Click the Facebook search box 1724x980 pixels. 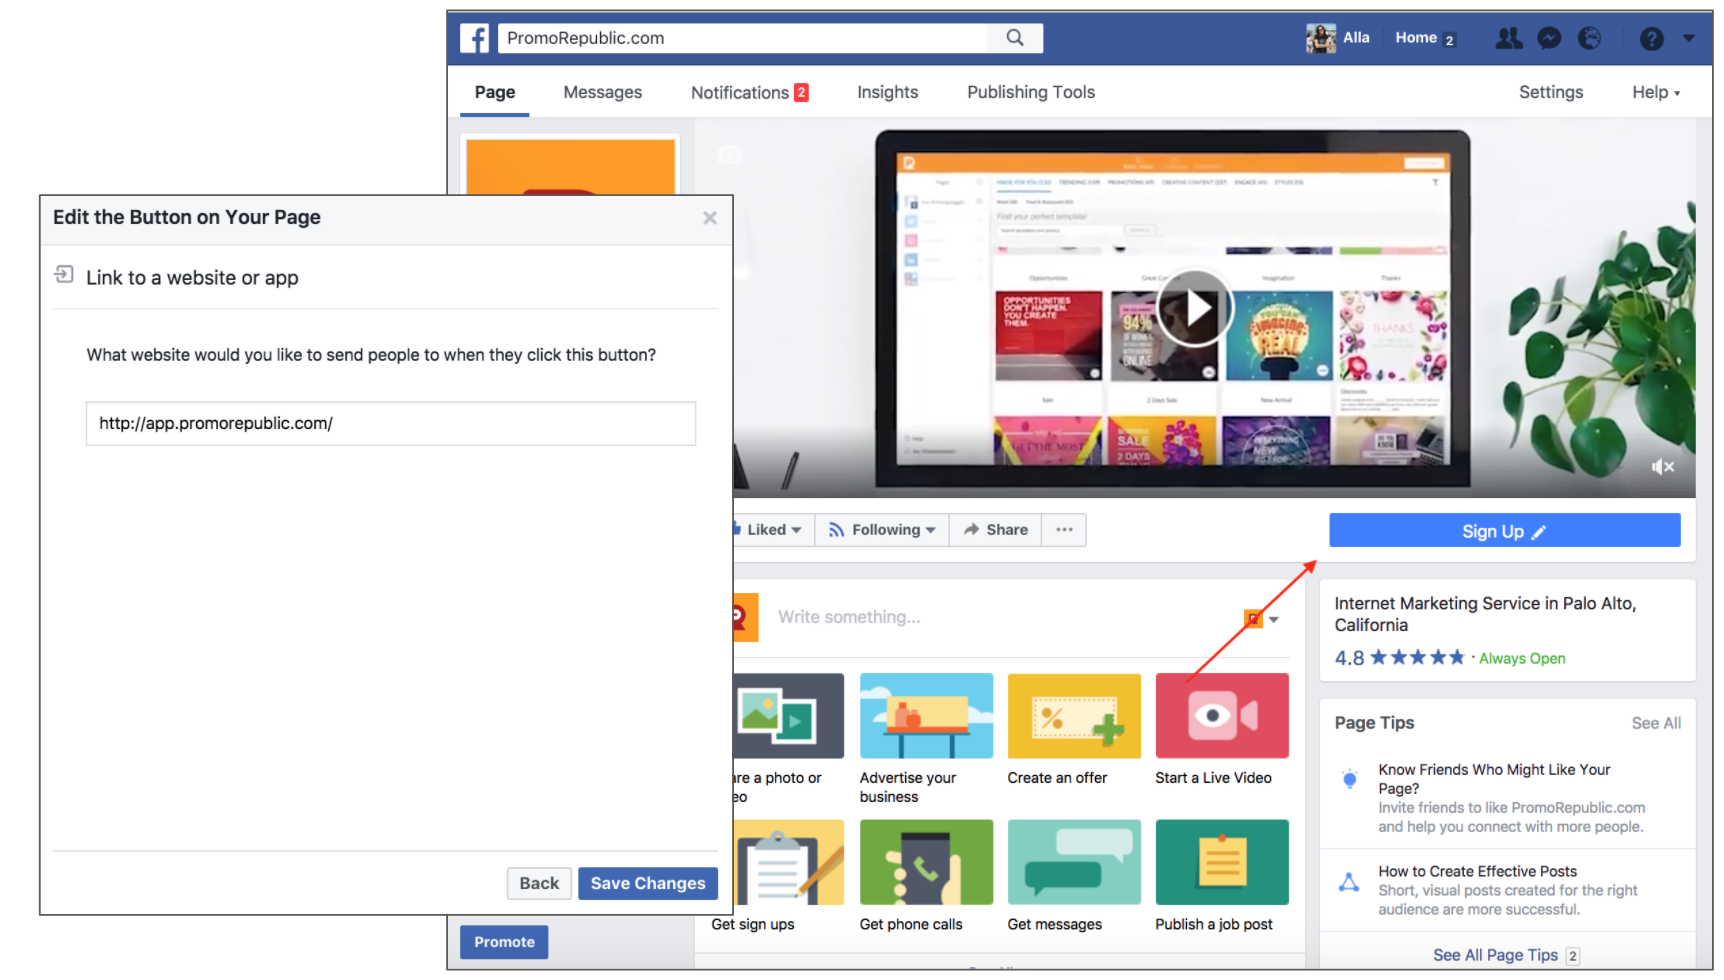[743, 38]
